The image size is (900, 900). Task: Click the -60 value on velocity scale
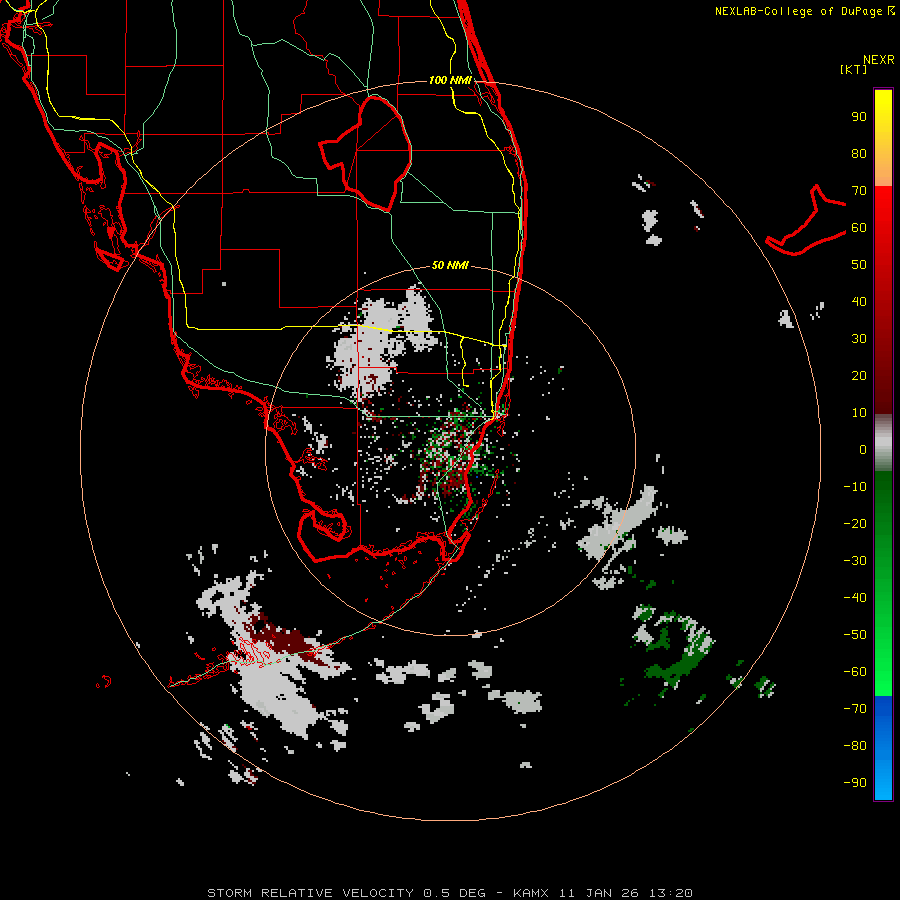point(855,672)
